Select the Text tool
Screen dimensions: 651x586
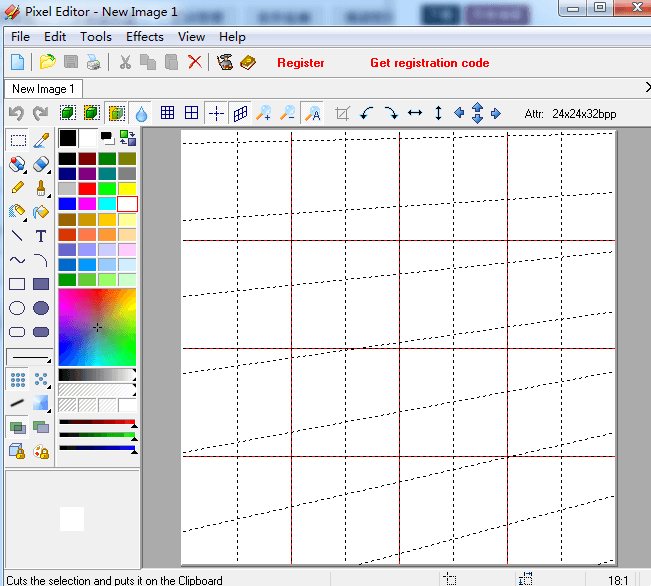(41, 236)
